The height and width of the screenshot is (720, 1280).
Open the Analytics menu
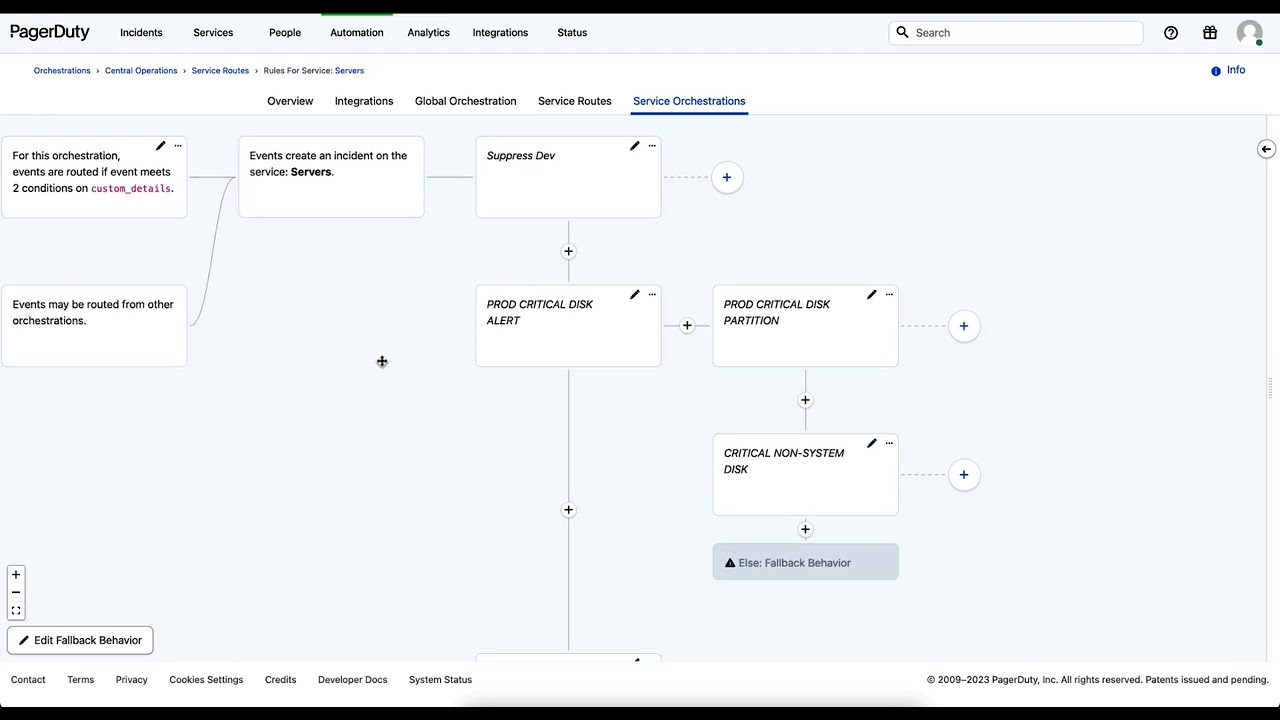(x=428, y=33)
